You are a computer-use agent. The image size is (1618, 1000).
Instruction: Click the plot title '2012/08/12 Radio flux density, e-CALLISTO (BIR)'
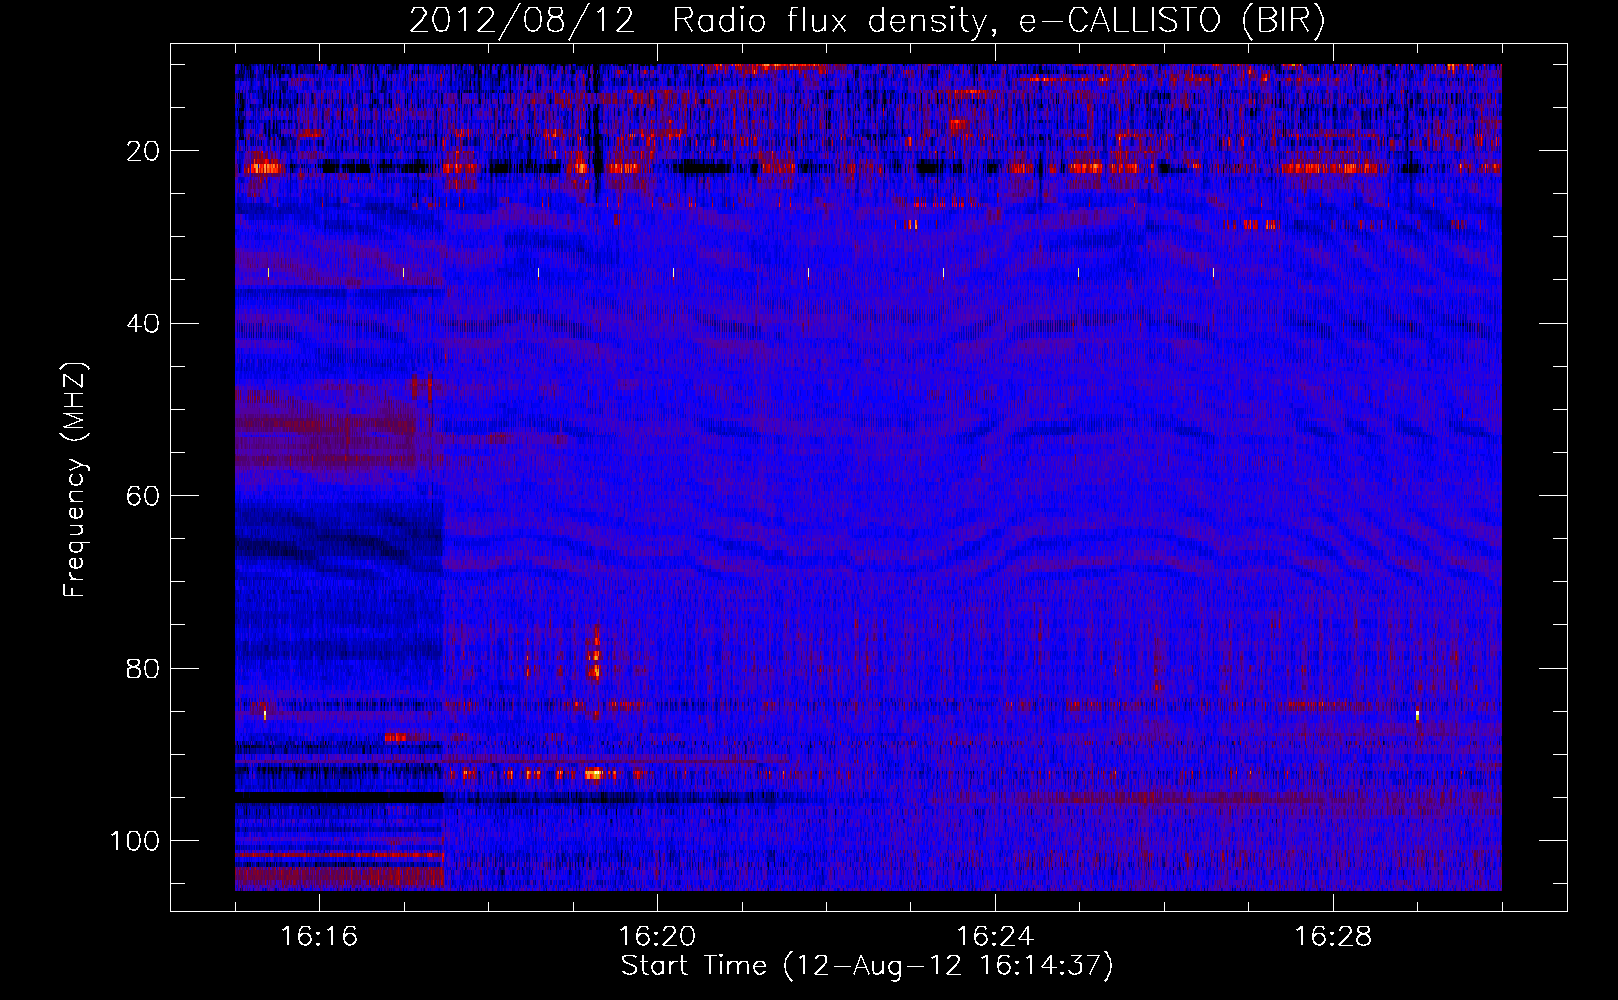[867, 20]
